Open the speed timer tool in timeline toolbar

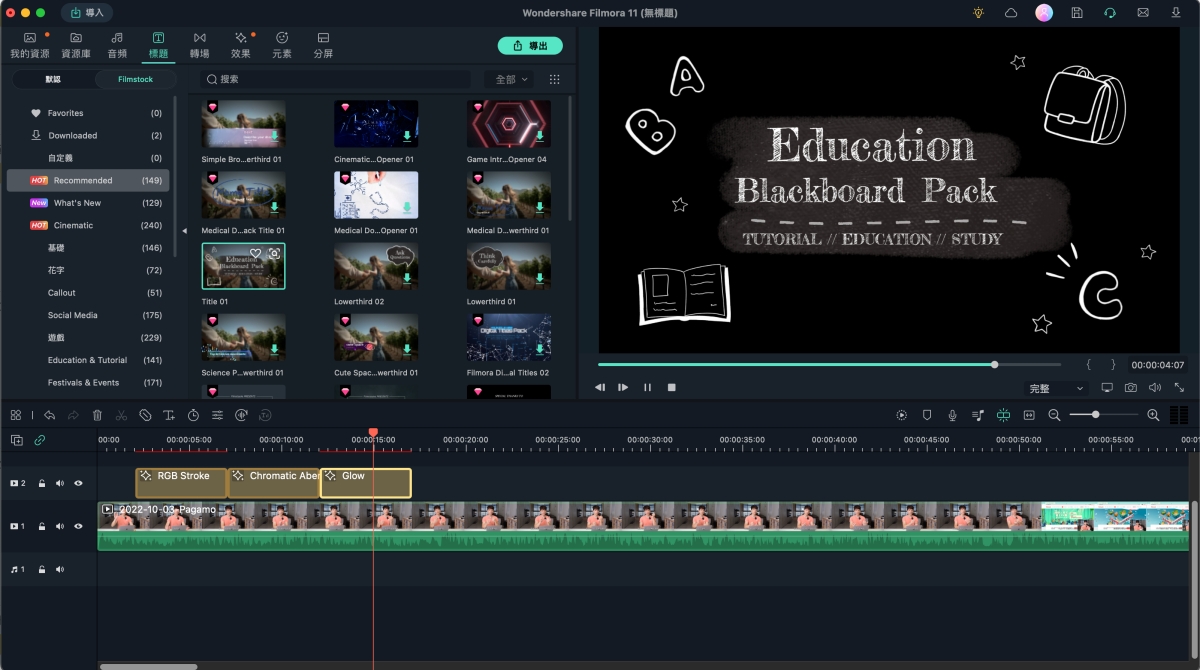(x=193, y=415)
